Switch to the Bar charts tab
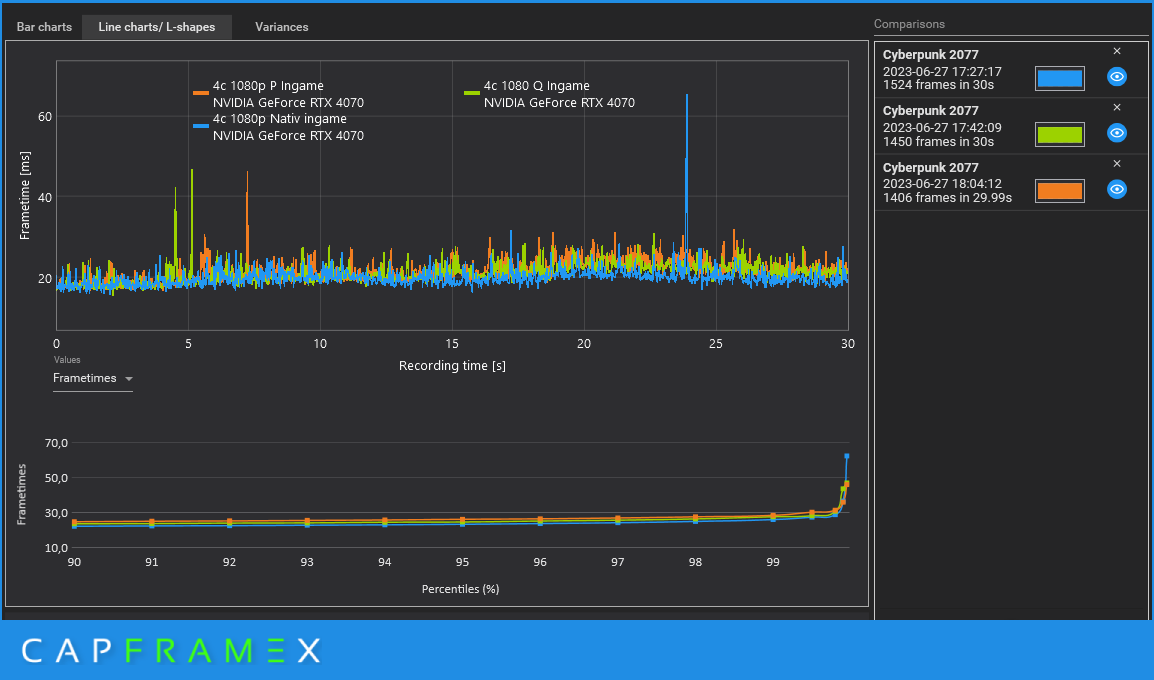The height and width of the screenshot is (680, 1154). (44, 26)
